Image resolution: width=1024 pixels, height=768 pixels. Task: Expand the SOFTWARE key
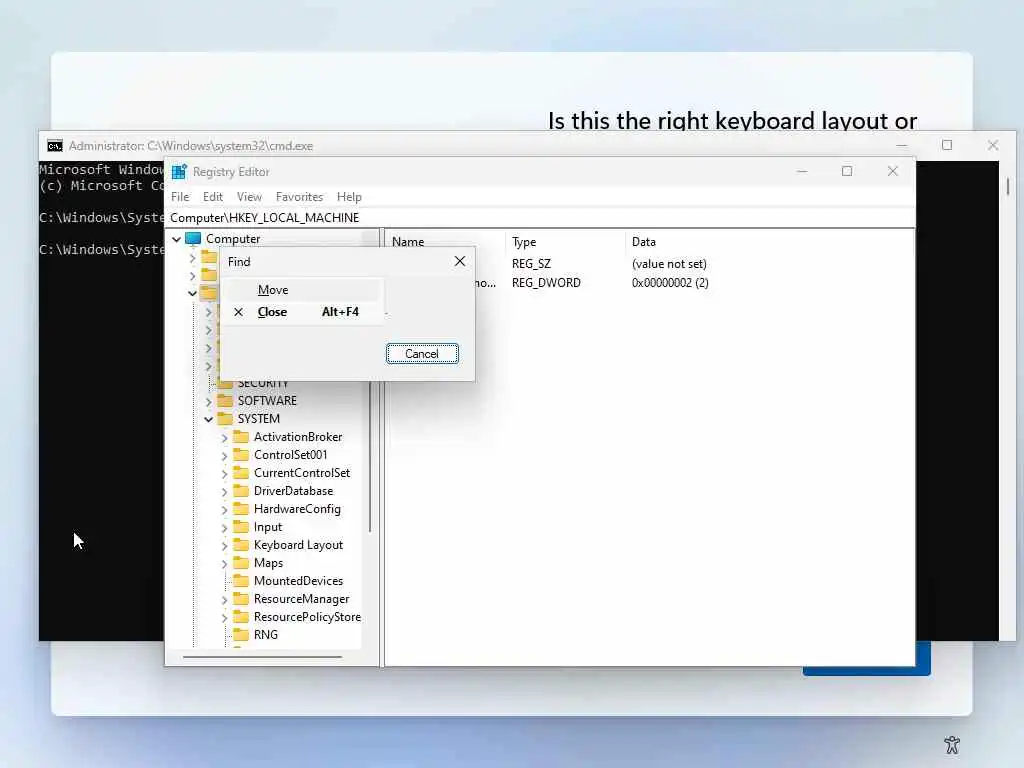pos(208,401)
